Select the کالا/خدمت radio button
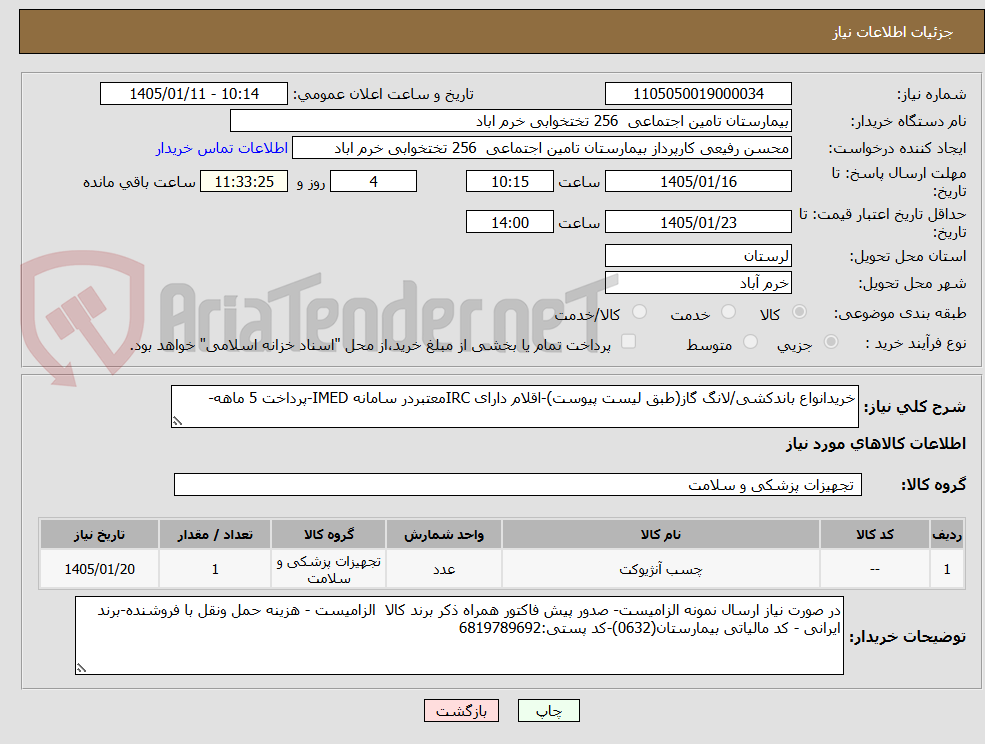 pyautogui.click(x=639, y=312)
